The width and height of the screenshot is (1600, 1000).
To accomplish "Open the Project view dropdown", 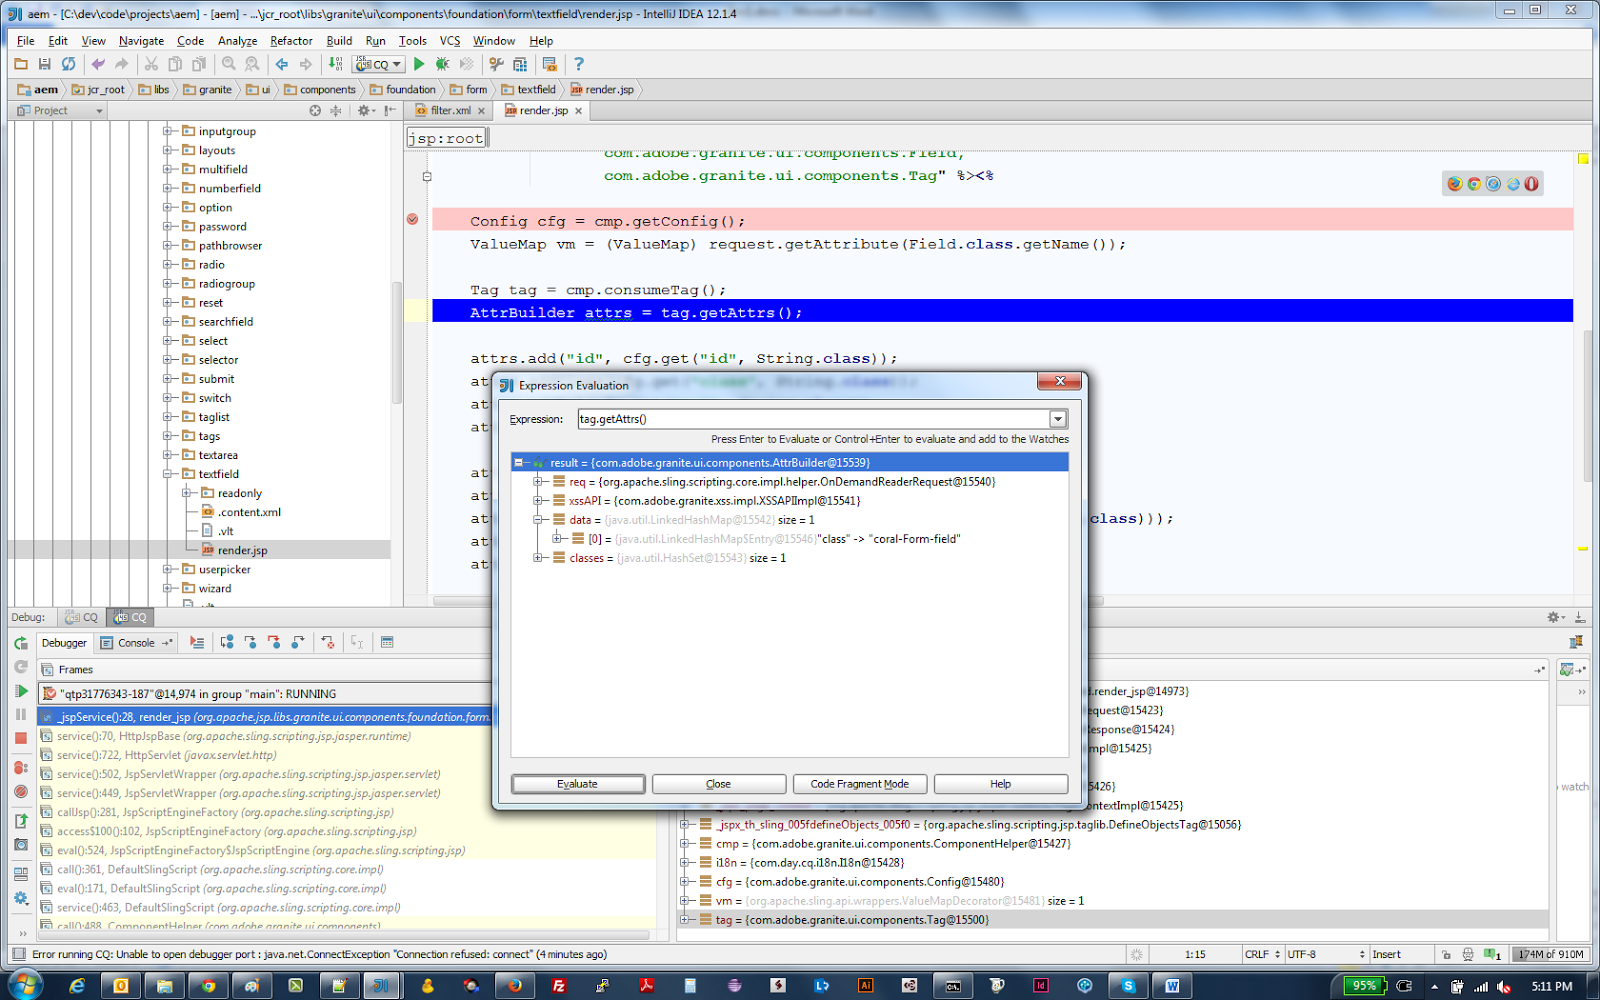I will 60,111.
